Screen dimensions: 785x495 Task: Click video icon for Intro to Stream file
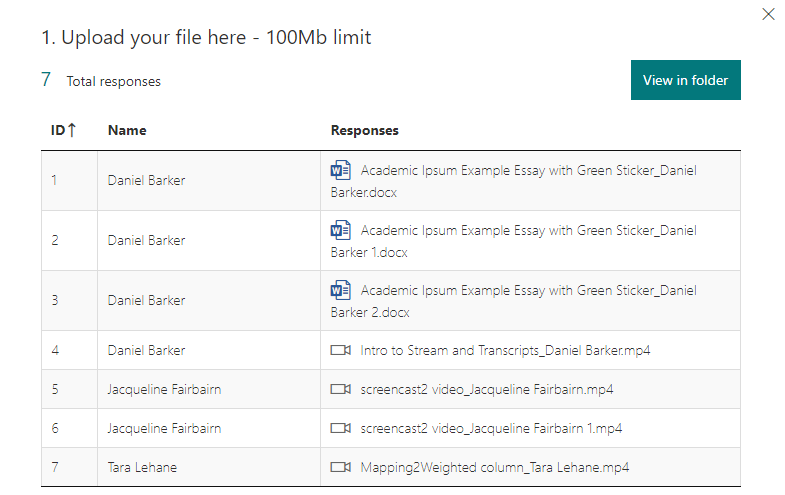point(340,350)
